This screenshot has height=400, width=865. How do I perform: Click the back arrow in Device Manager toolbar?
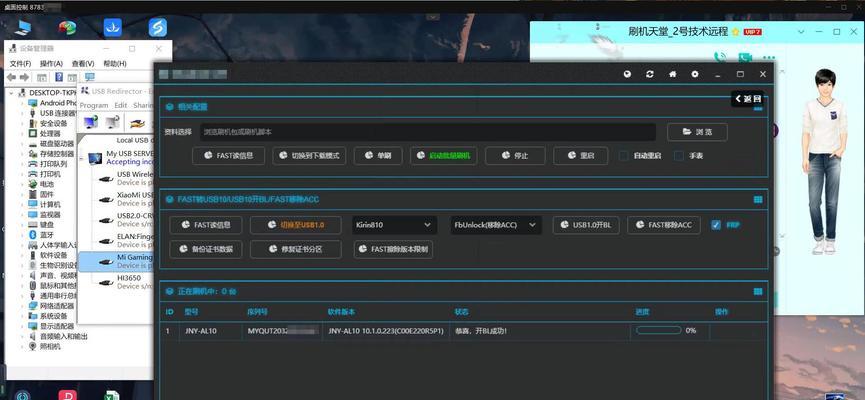coord(11,77)
